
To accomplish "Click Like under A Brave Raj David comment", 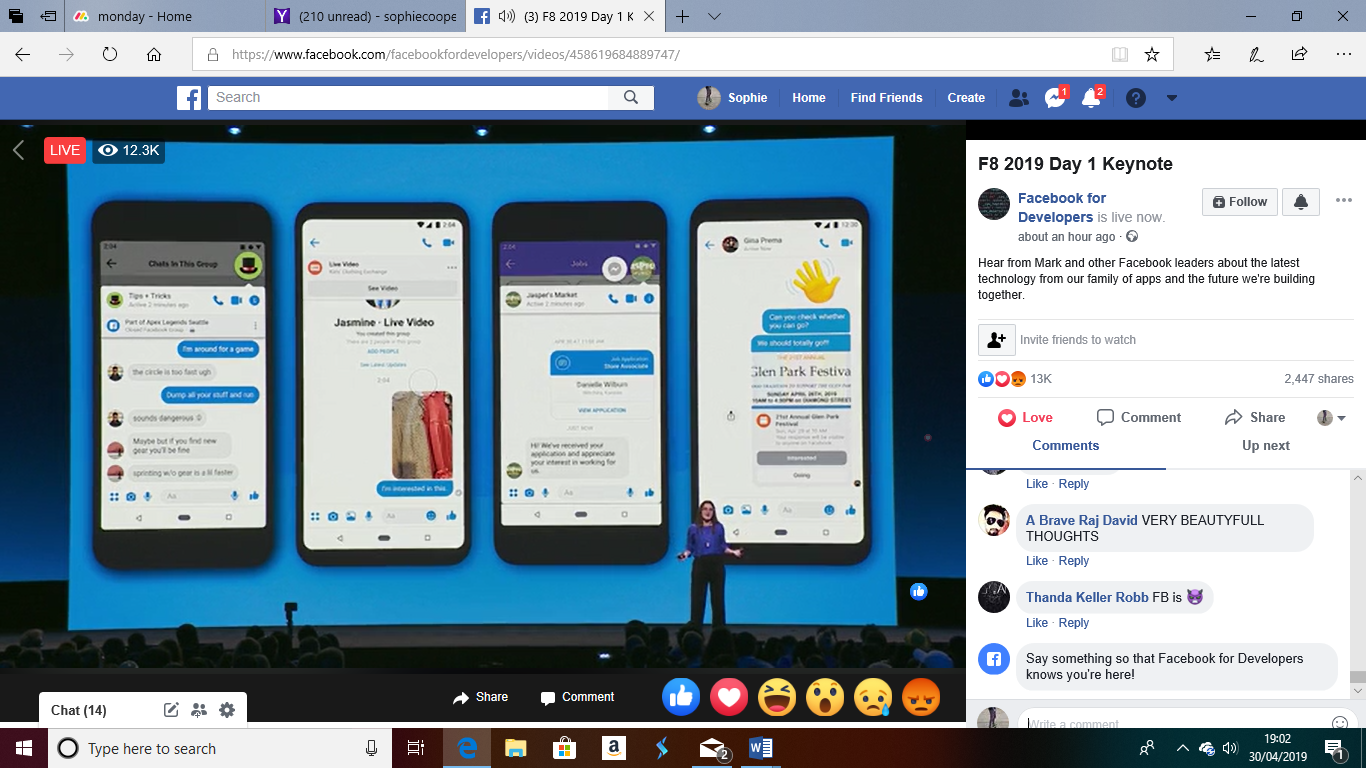I will click(x=1037, y=561).
